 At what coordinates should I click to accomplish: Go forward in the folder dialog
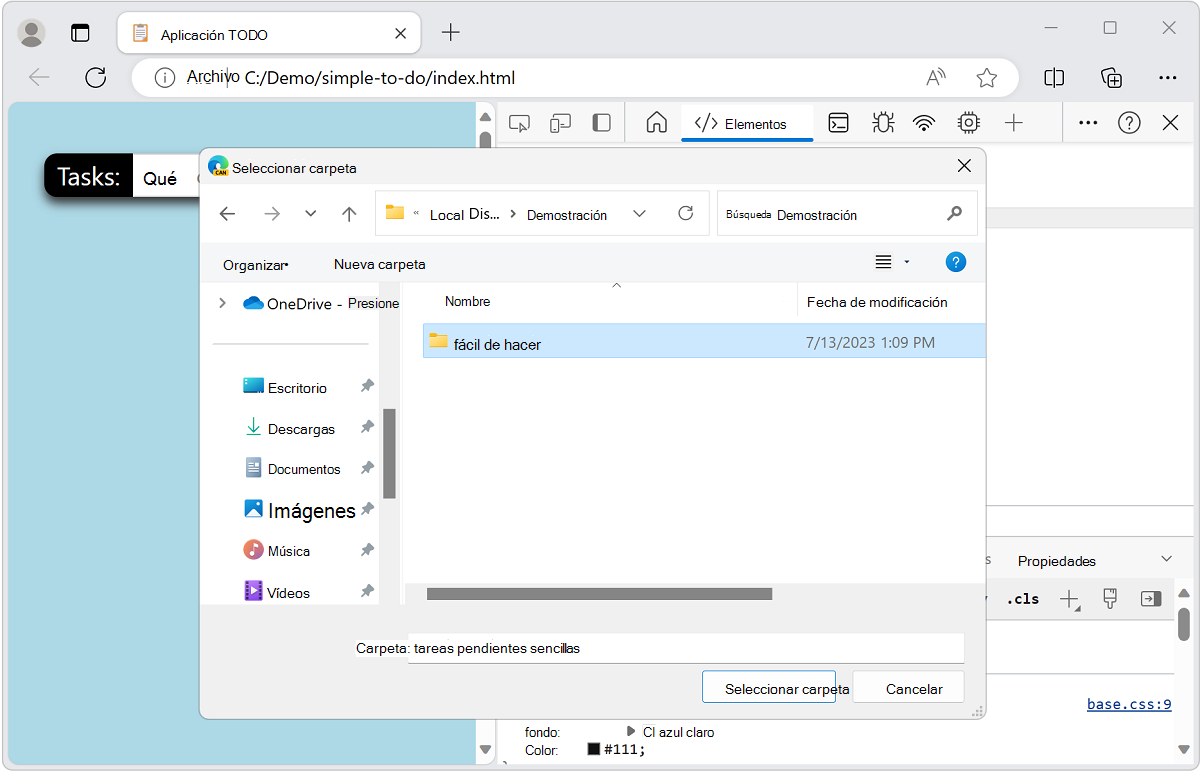click(272, 214)
